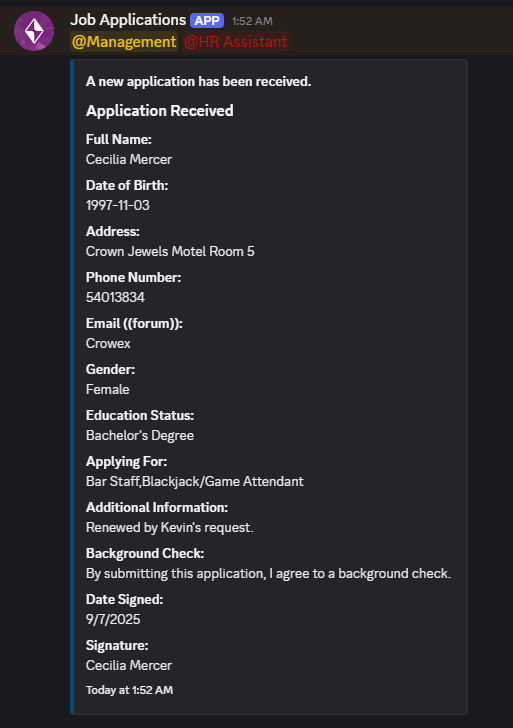Click the forum email value Crowex
Image resolution: width=513 pixels, height=728 pixels.
(x=108, y=343)
